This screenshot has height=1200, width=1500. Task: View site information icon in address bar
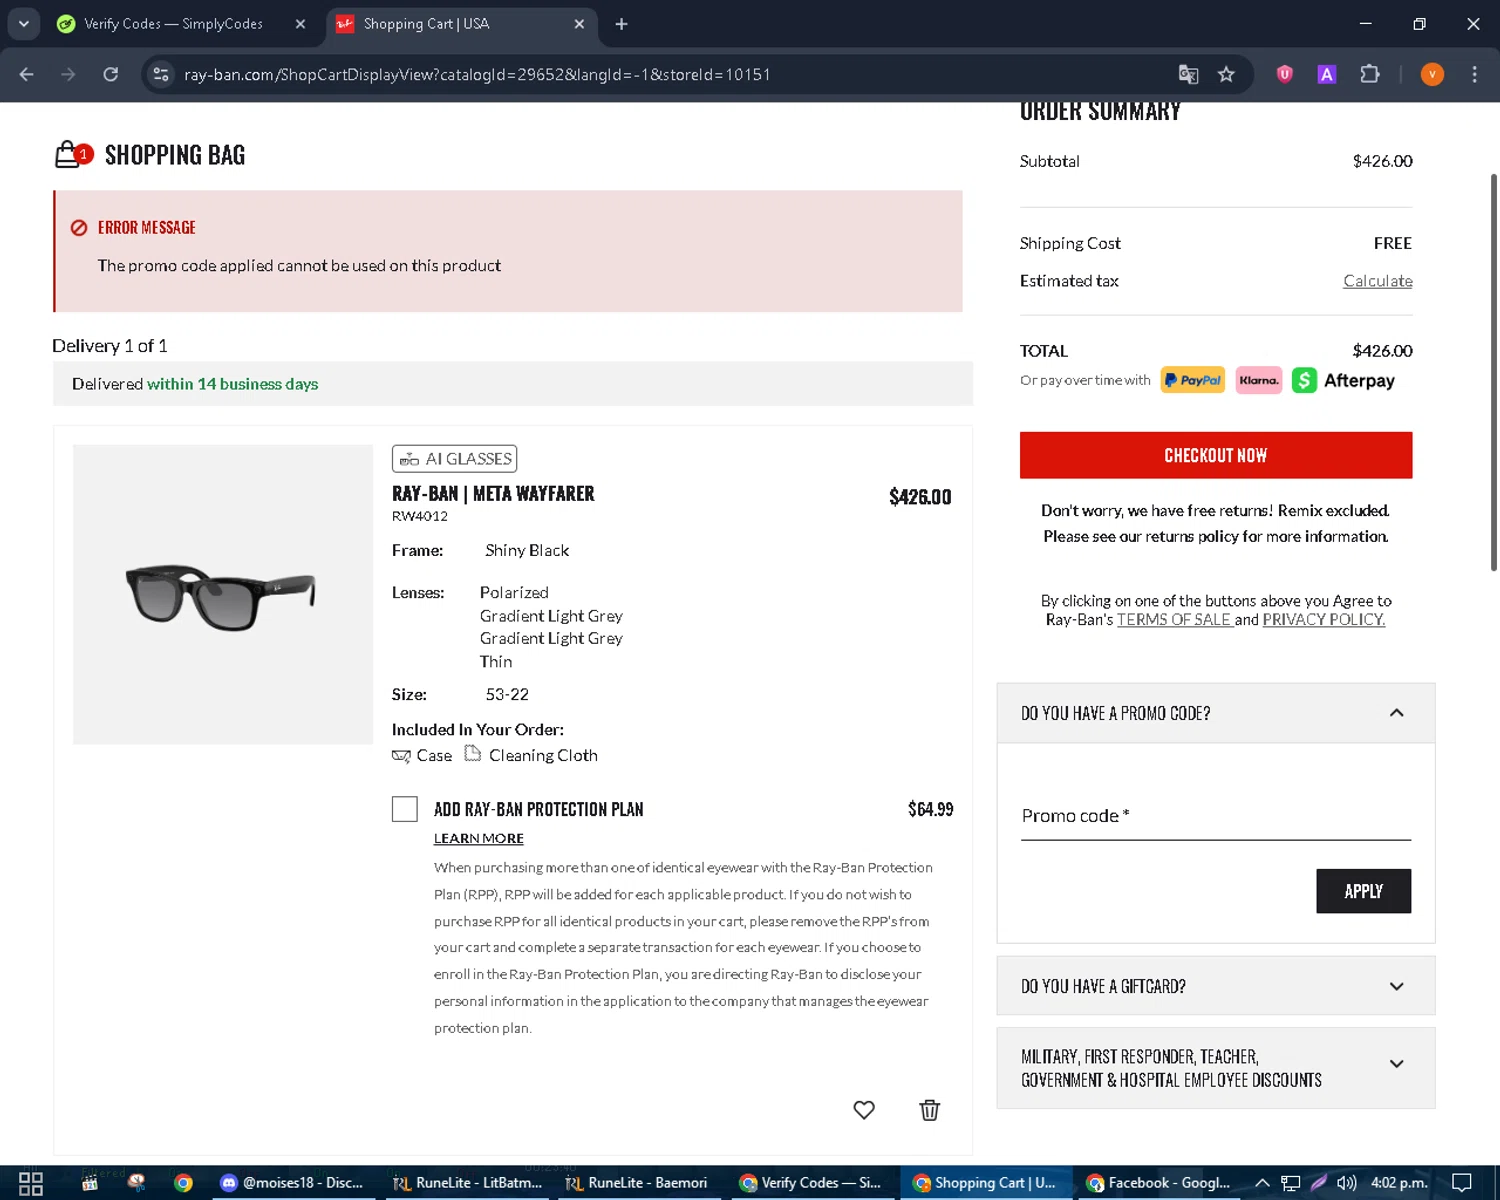[x=161, y=74]
